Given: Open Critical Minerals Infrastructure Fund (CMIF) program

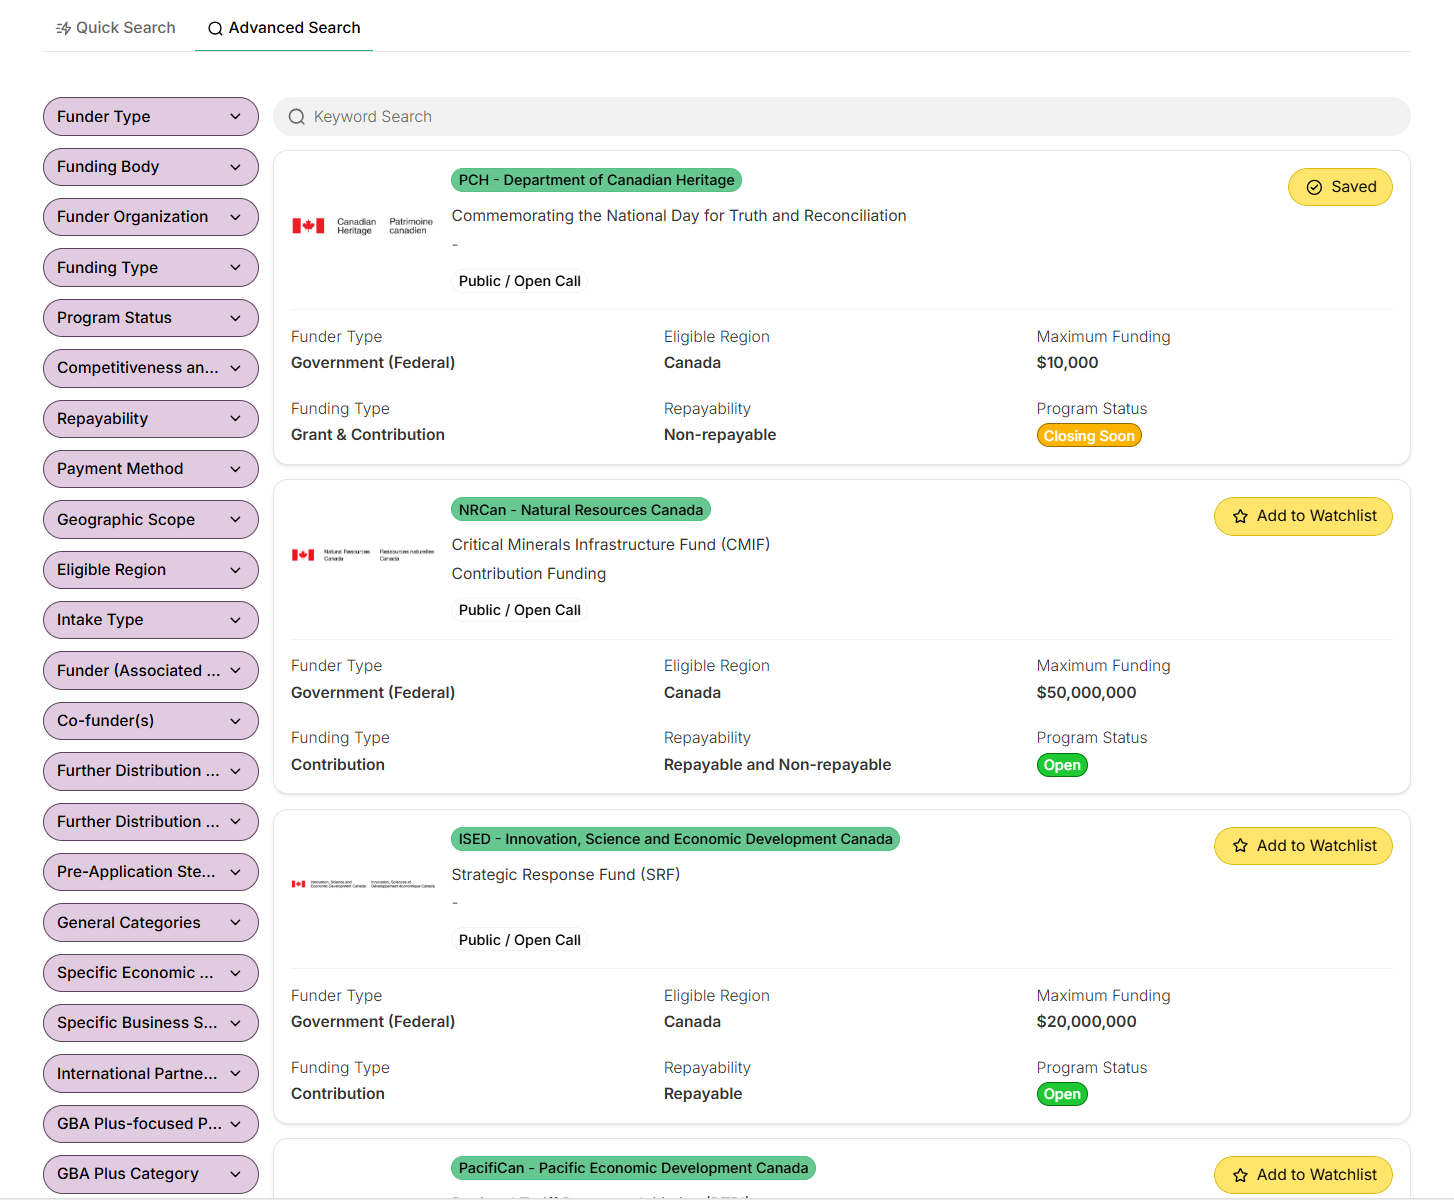Looking at the screenshot, I should [x=611, y=545].
